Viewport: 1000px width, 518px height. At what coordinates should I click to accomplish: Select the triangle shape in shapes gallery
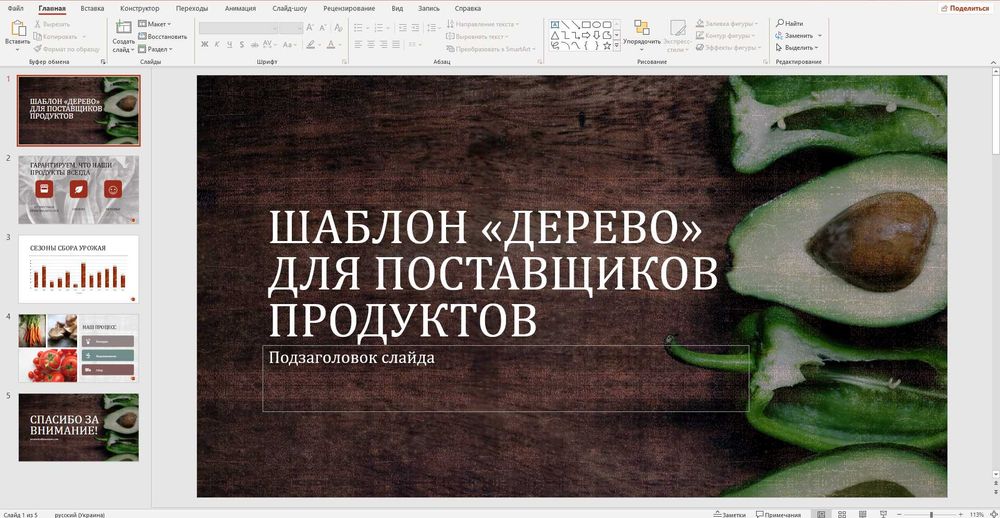[555, 35]
